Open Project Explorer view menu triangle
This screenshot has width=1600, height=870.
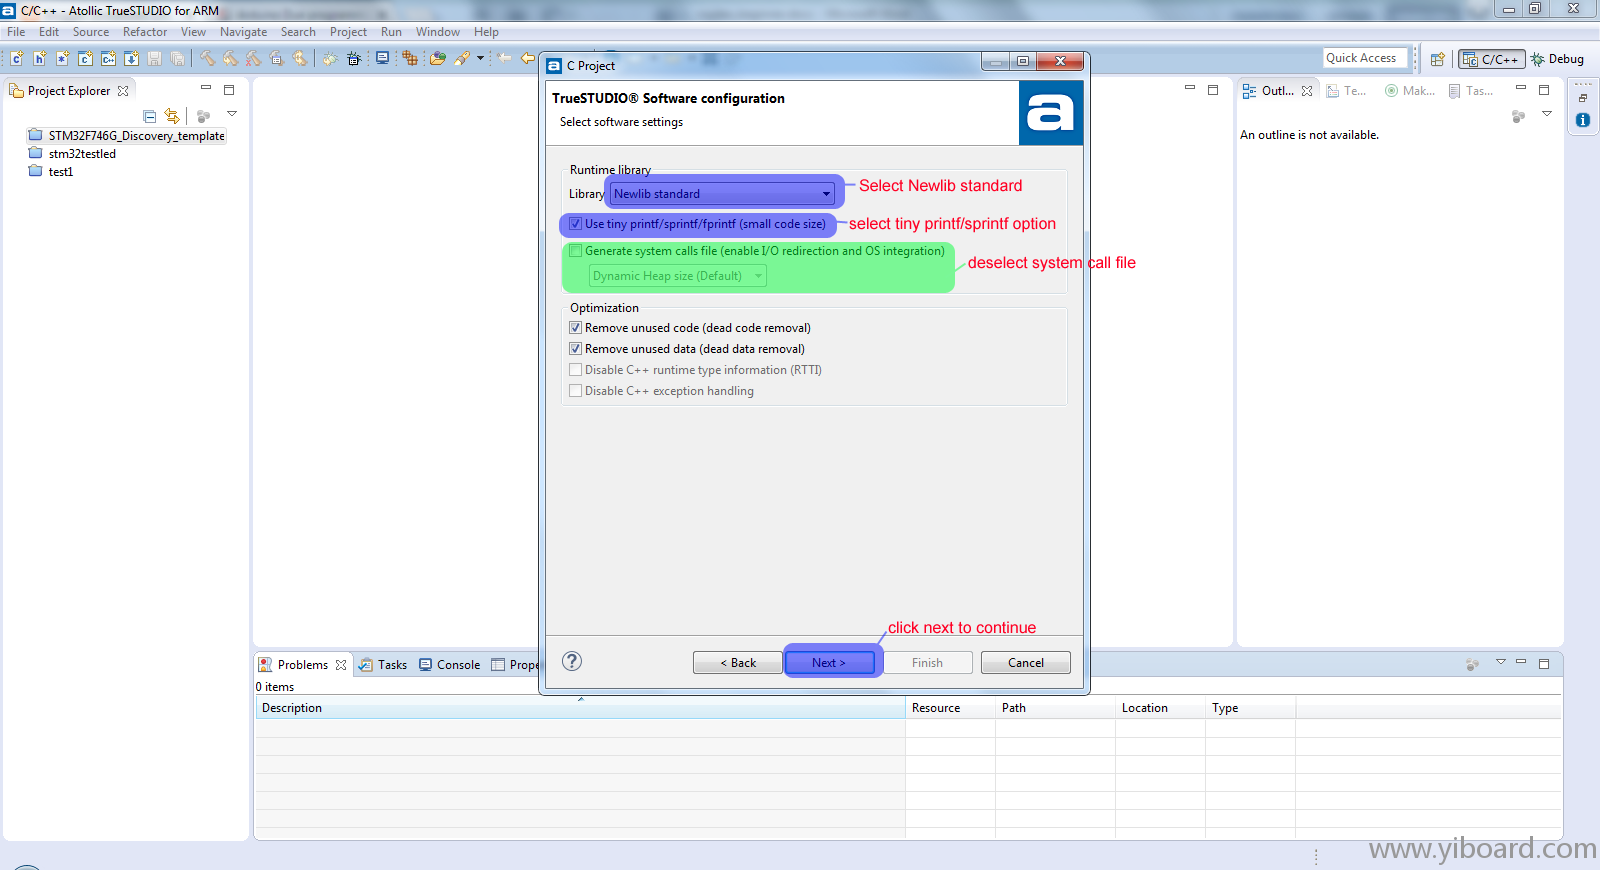coord(232,114)
